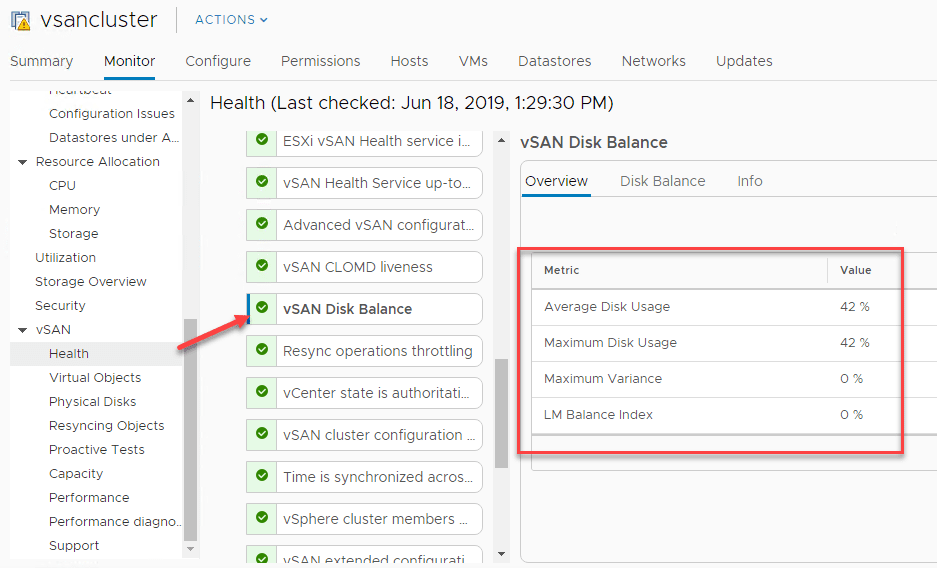Click the health list vertical scrollbar
Screen dimensions: 937x568
click(x=502, y=410)
